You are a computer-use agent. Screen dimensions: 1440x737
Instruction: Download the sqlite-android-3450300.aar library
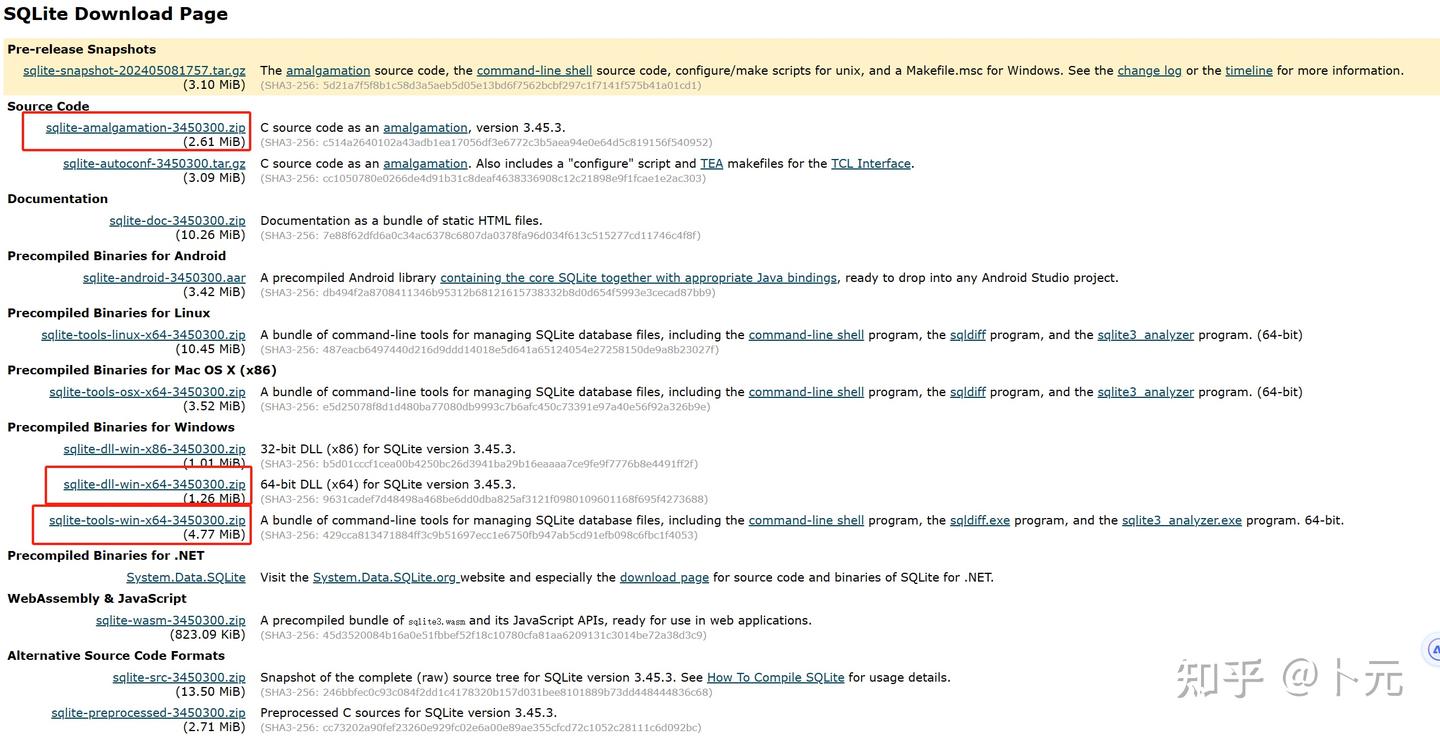click(164, 277)
